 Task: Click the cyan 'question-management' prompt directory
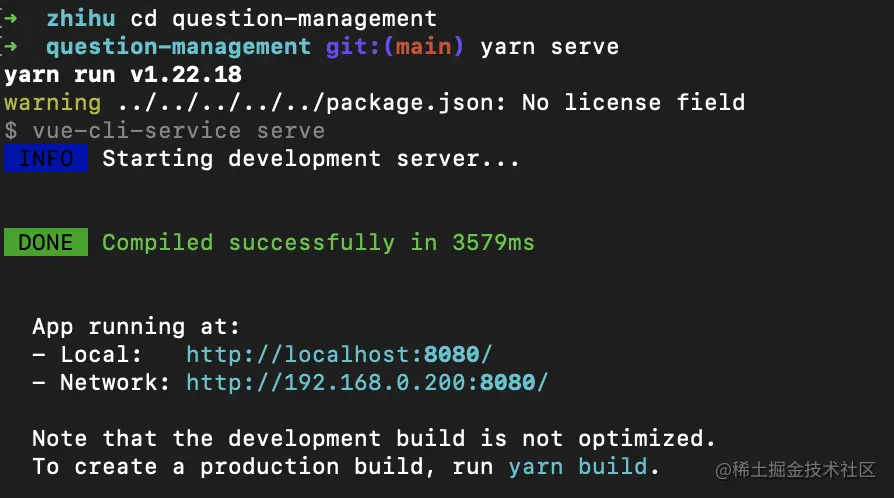[x=178, y=47]
